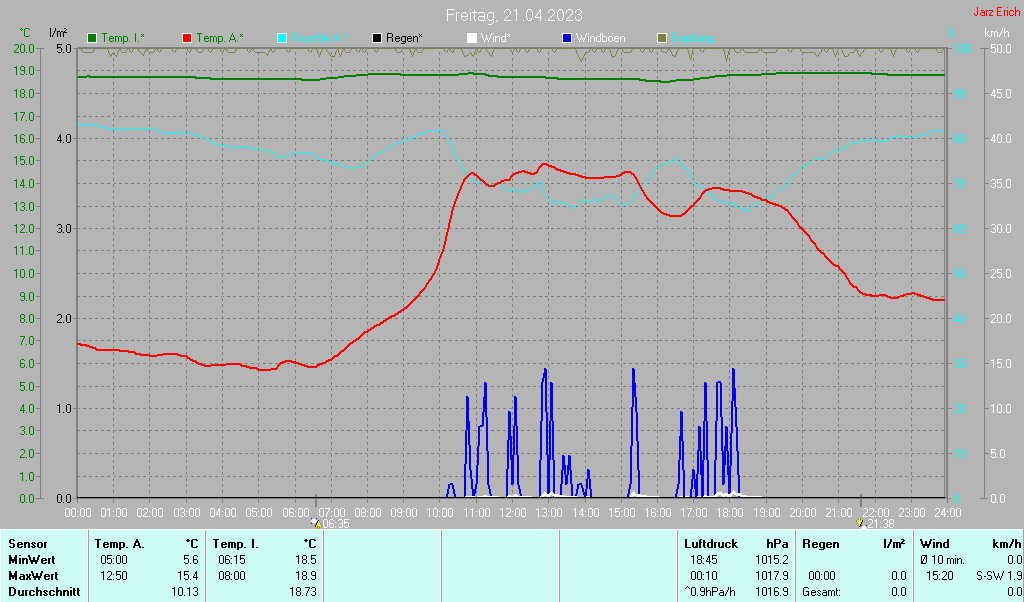Click the sunset marker icon at 21:38
The height and width of the screenshot is (602, 1024).
coord(861,522)
